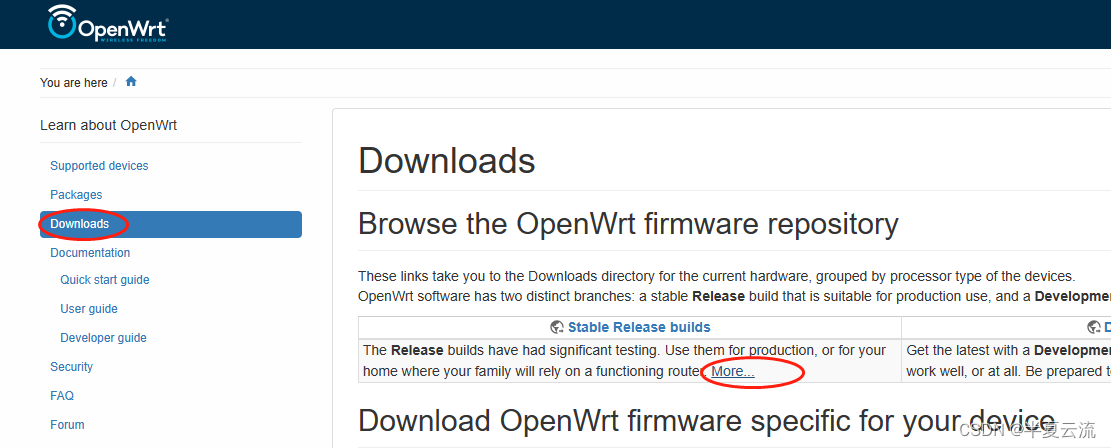Image resolution: width=1111 pixels, height=448 pixels.
Task: Select Downloads sidebar item
Action: [x=171, y=224]
